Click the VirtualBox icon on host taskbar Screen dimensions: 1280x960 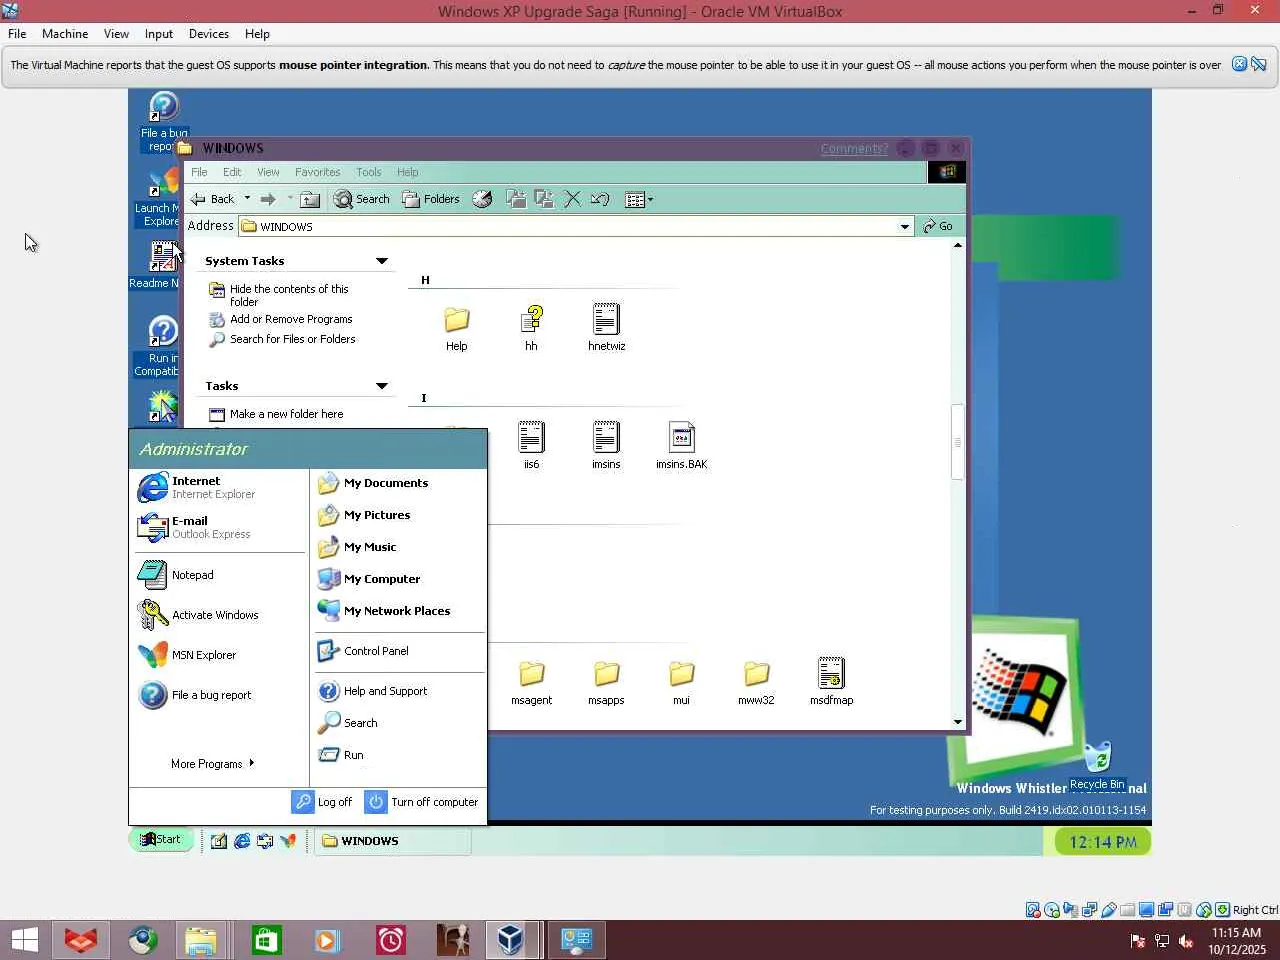coord(510,940)
